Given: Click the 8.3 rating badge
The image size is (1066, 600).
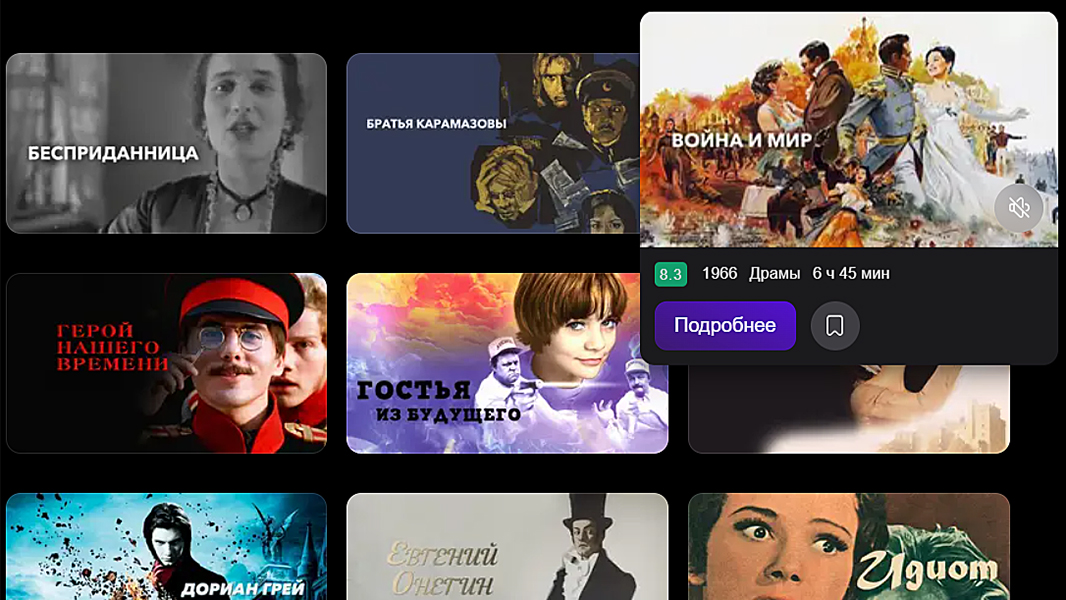Looking at the screenshot, I should point(670,274).
